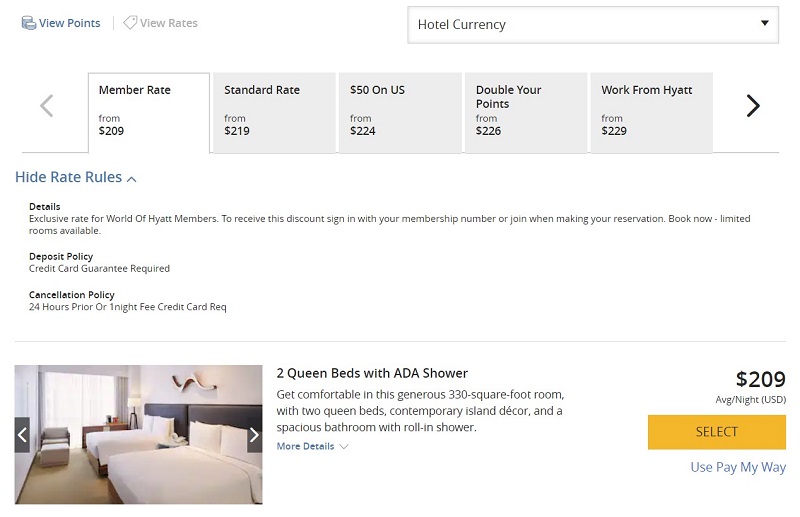This screenshot has height=517, width=800.
Task: Click the More Details chevron icon
Action: click(x=344, y=447)
